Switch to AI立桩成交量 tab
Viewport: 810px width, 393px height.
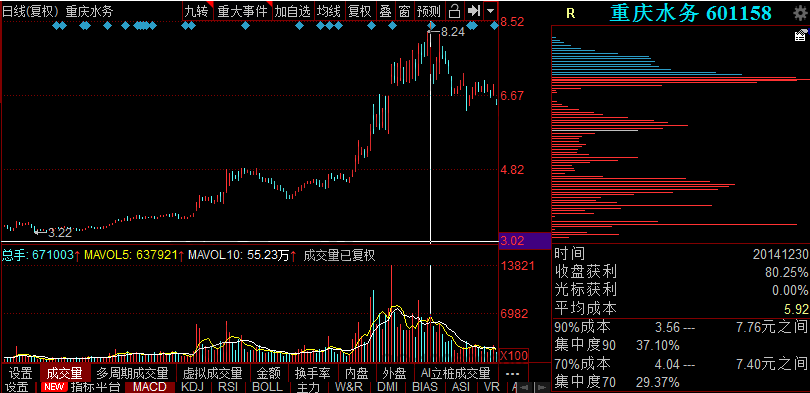click(455, 373)
